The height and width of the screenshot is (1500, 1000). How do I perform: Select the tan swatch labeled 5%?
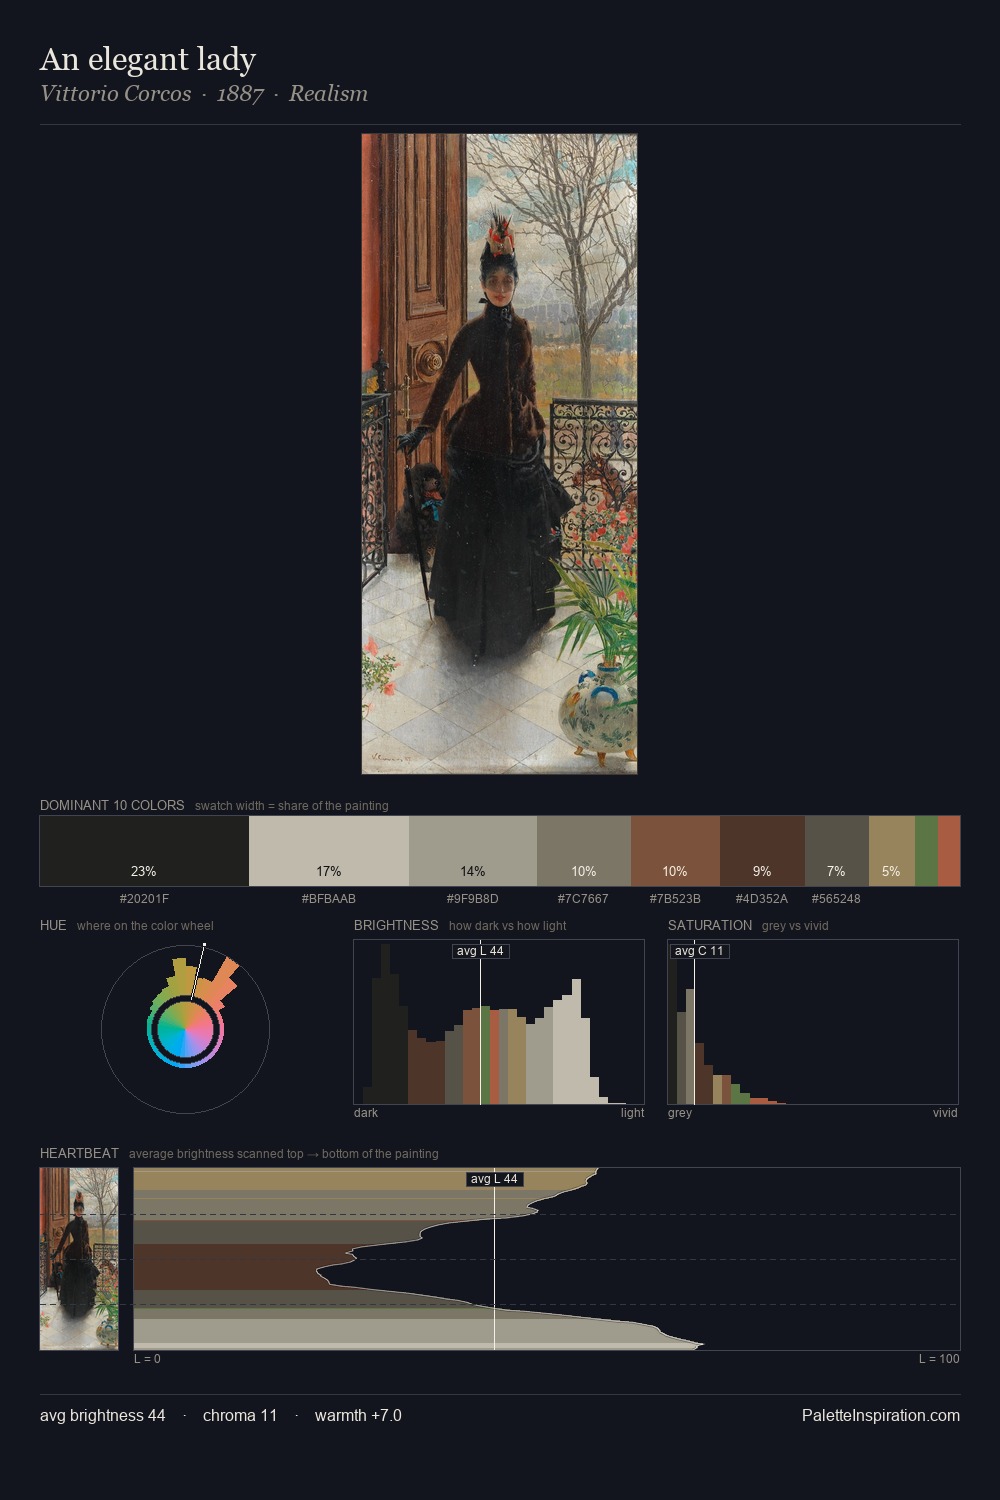(x=892, y=851)
